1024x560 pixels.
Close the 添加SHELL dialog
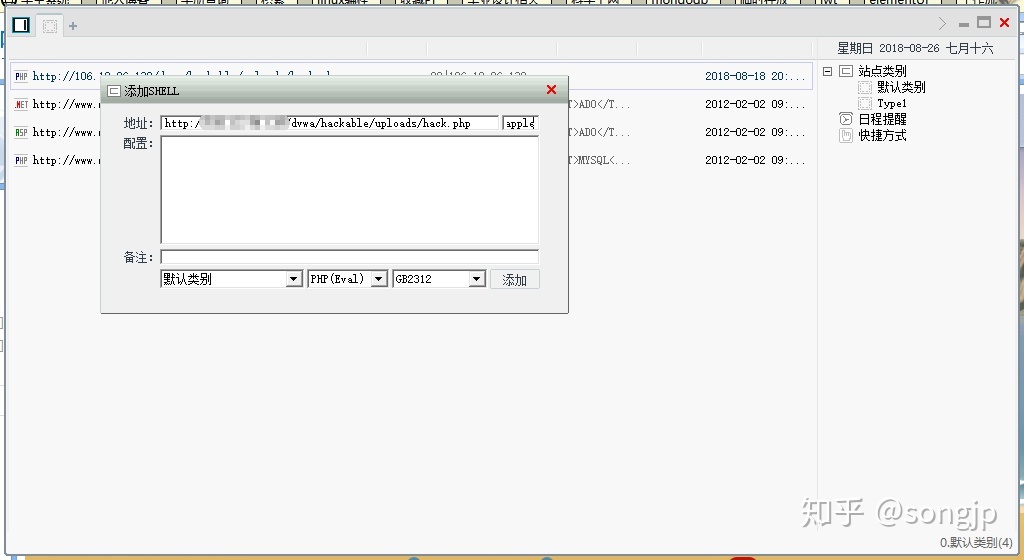(551, 90)
